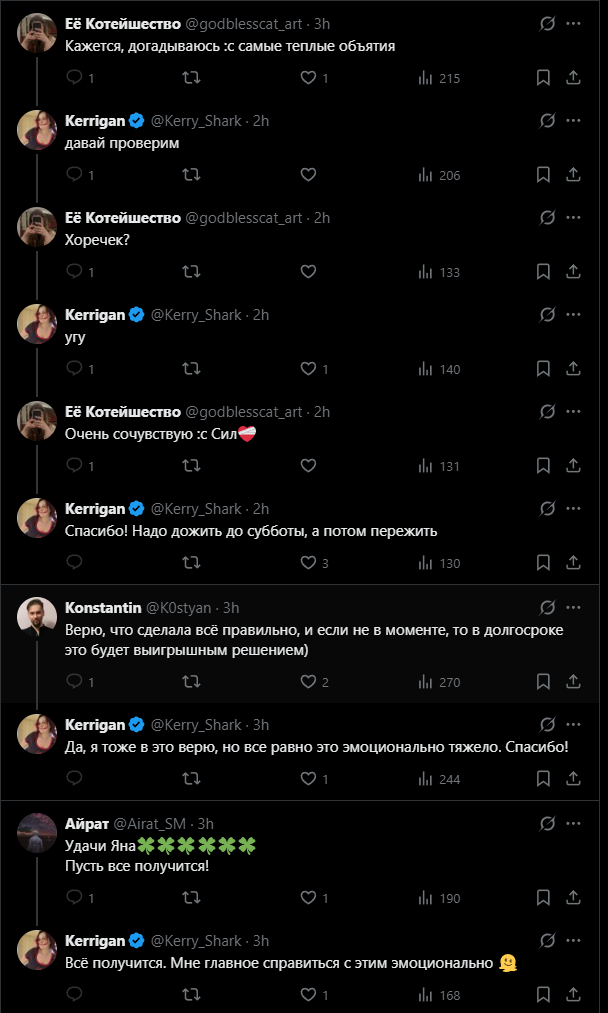Reply to Kerrigan's last tweet
Screen dimensions: 608x1013
(74, 995)
